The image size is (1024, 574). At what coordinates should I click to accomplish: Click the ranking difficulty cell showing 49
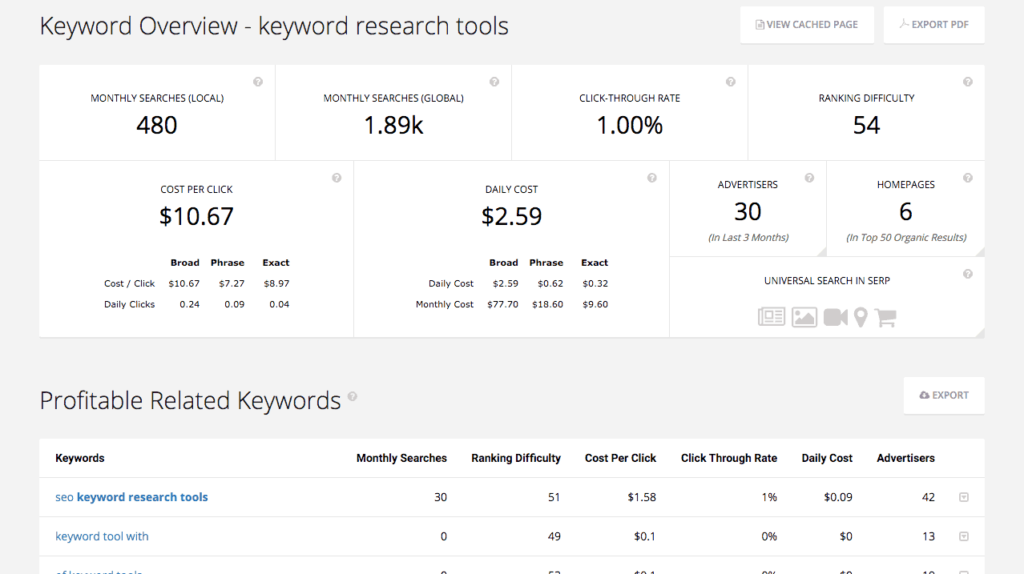click(554, 536)
